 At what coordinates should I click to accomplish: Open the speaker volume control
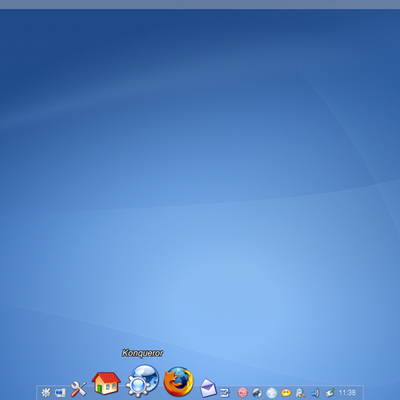click(315, 393)
